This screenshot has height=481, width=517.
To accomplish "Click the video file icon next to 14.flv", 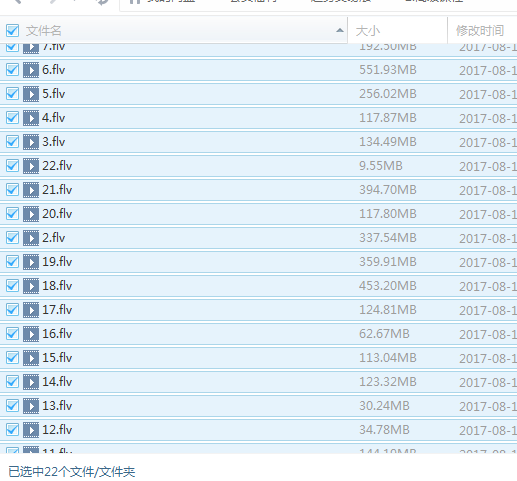I will pos(31,382).
